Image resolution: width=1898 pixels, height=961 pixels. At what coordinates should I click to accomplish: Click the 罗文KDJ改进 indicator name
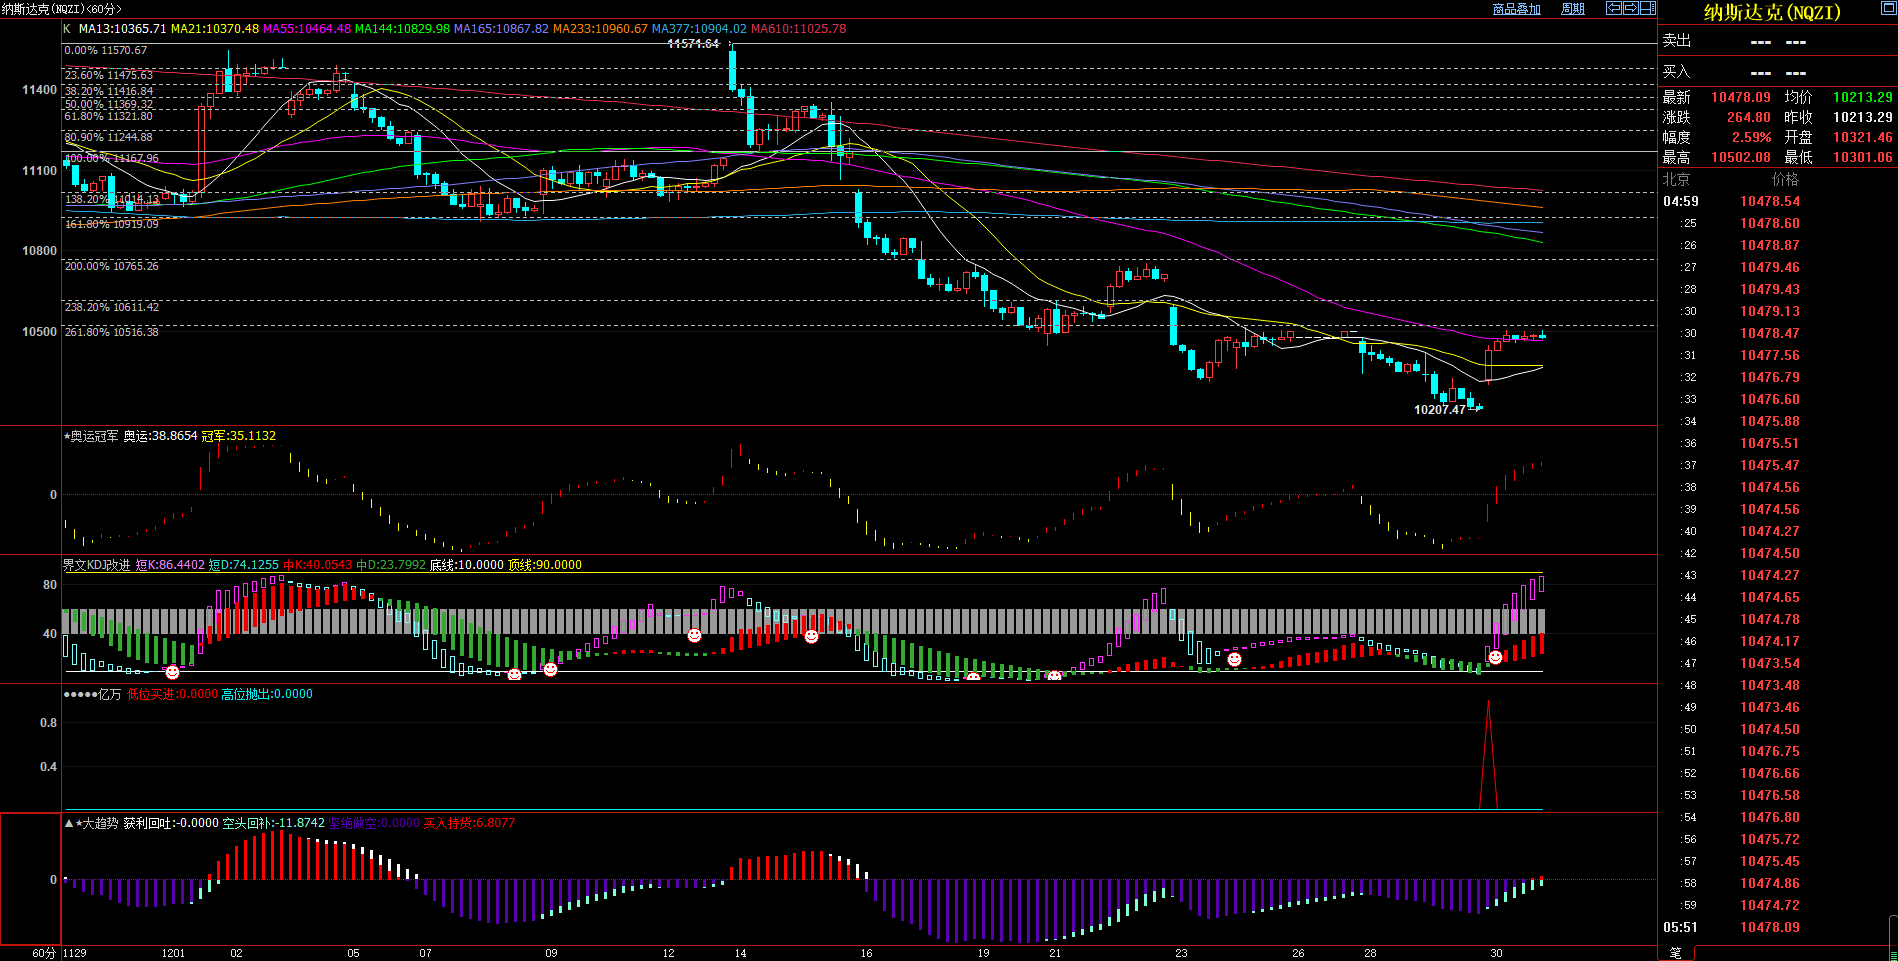pos(97,565)
